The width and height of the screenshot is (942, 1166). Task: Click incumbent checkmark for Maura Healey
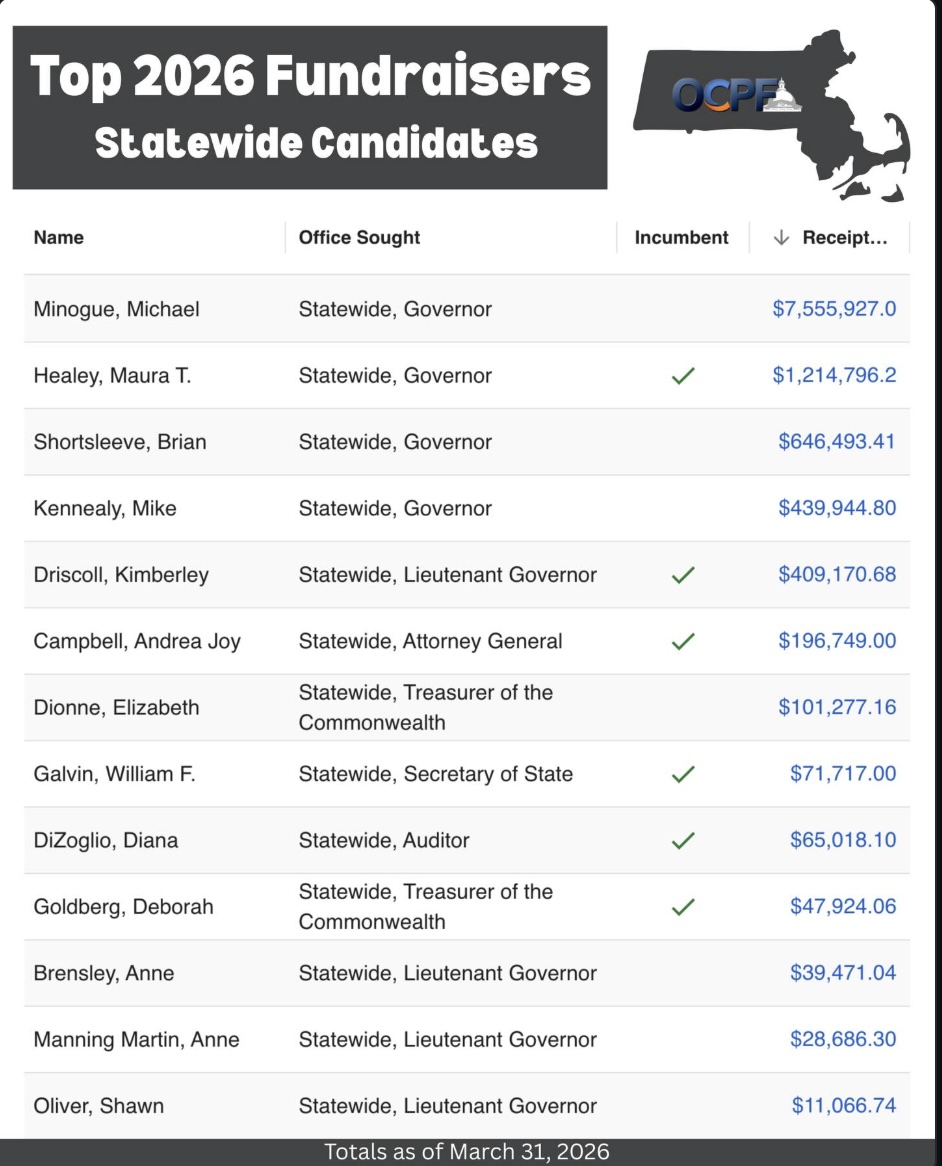pos(682,377)
